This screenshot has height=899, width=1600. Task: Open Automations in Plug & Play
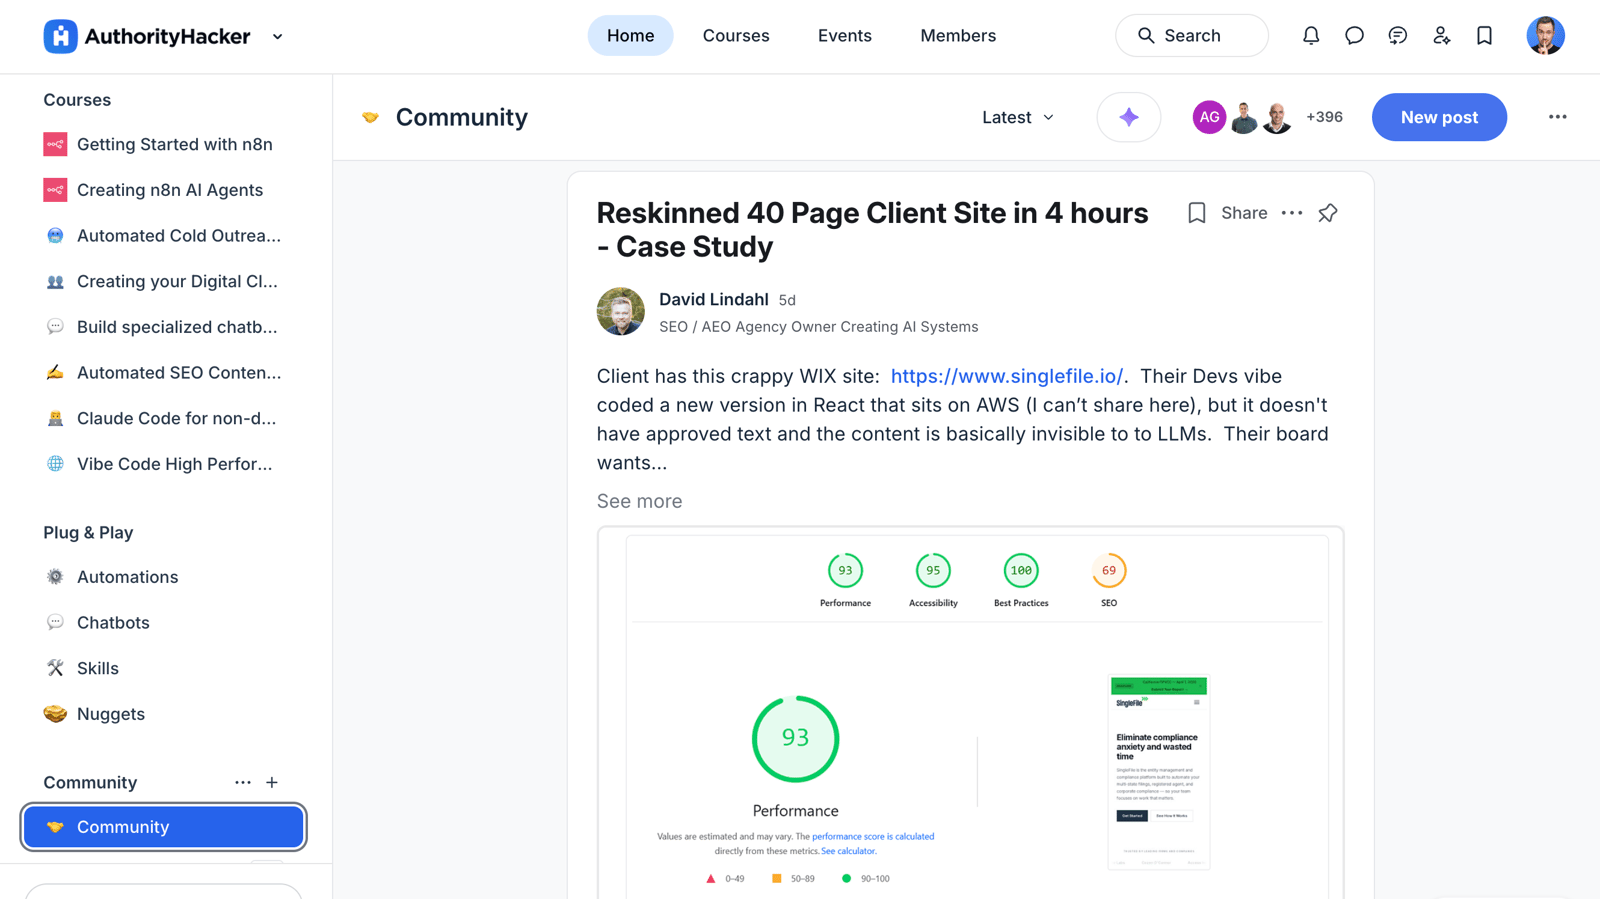tap(163, 577)
